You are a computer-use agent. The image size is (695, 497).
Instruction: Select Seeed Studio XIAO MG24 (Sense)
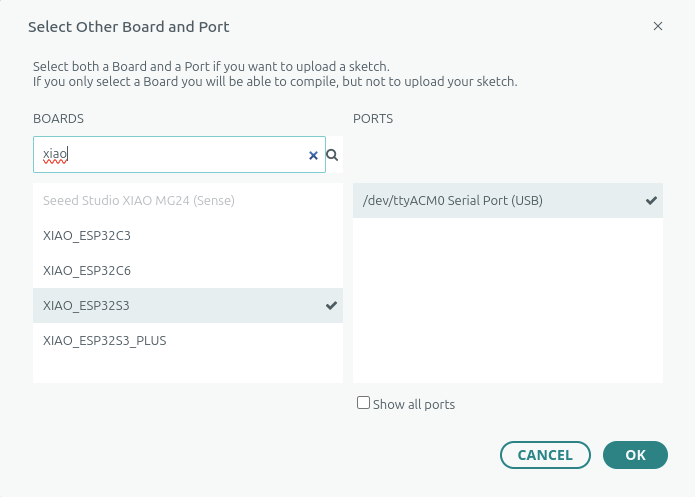point(138,200)
